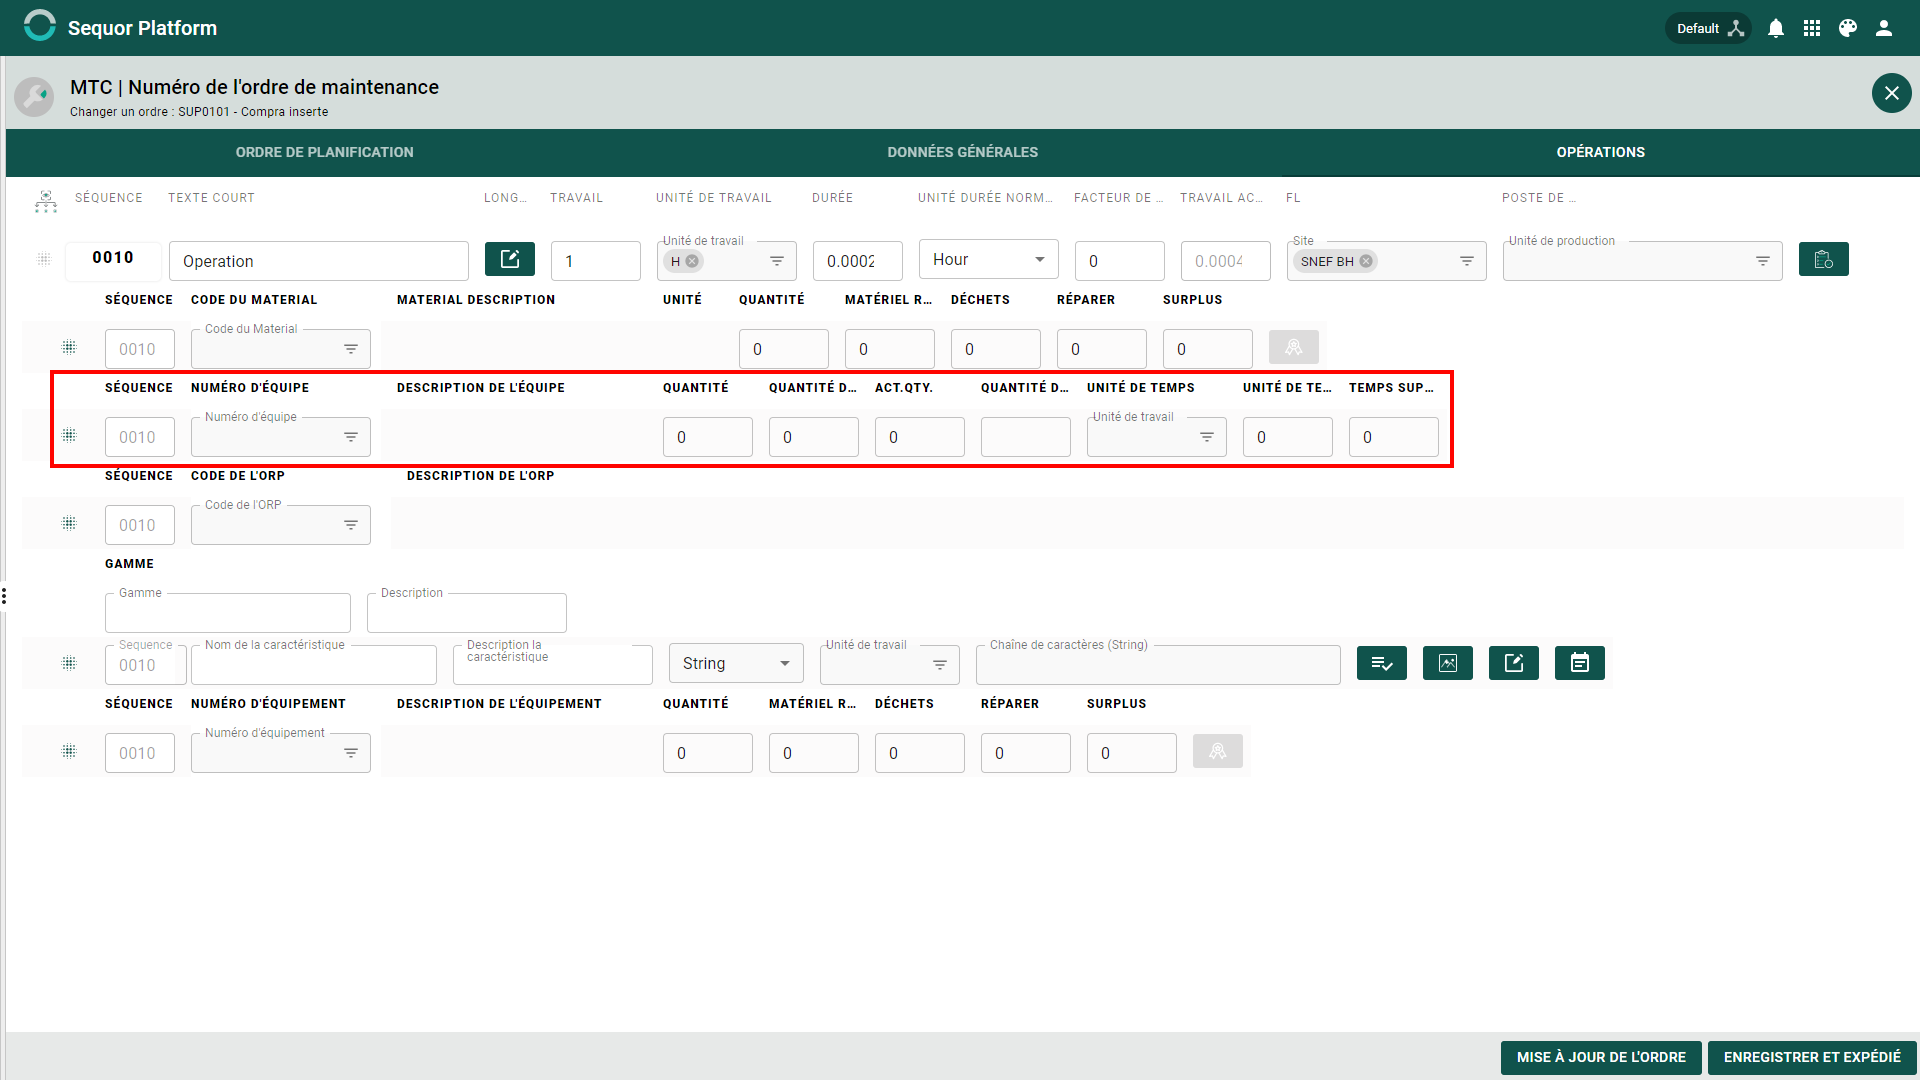Click the Temps sup field in team row

coord(1394,437)
